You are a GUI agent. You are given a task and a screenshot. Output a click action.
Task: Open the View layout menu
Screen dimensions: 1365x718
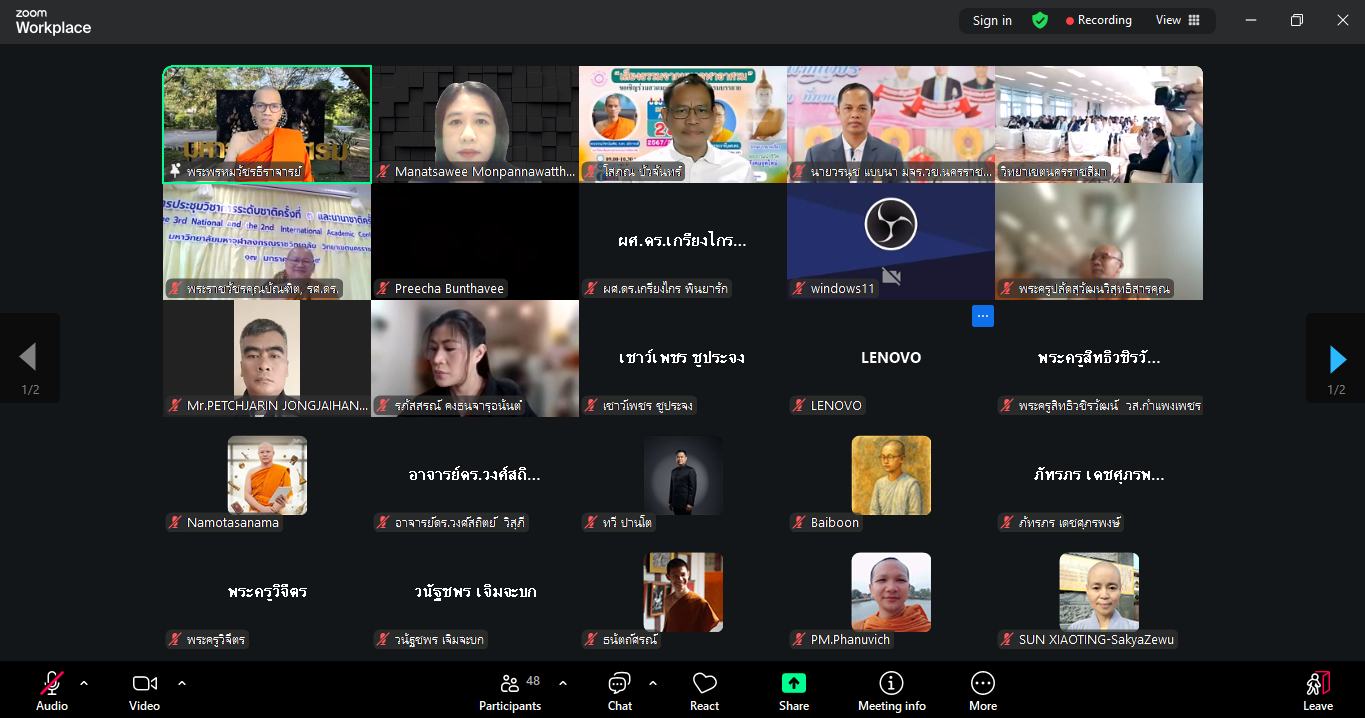click(x=1177, y=20)
